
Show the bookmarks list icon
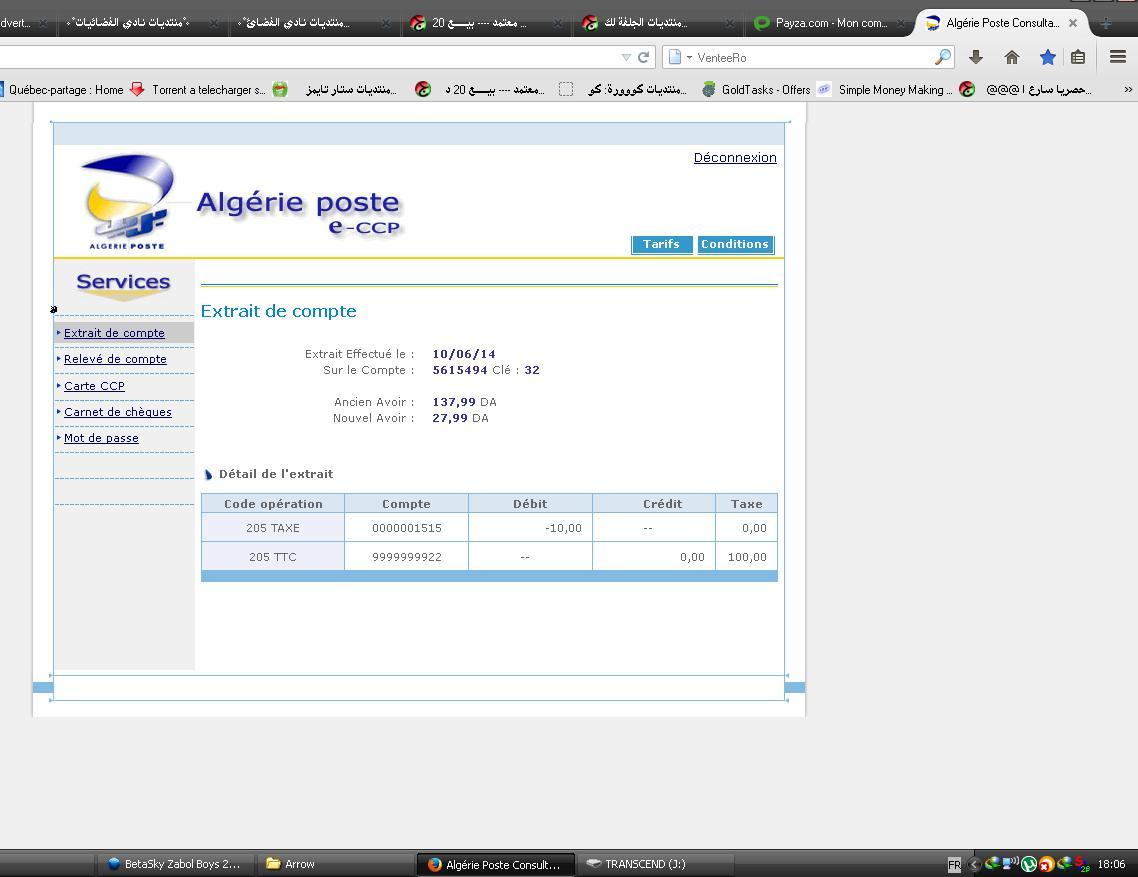click(x=1078, y=57)
